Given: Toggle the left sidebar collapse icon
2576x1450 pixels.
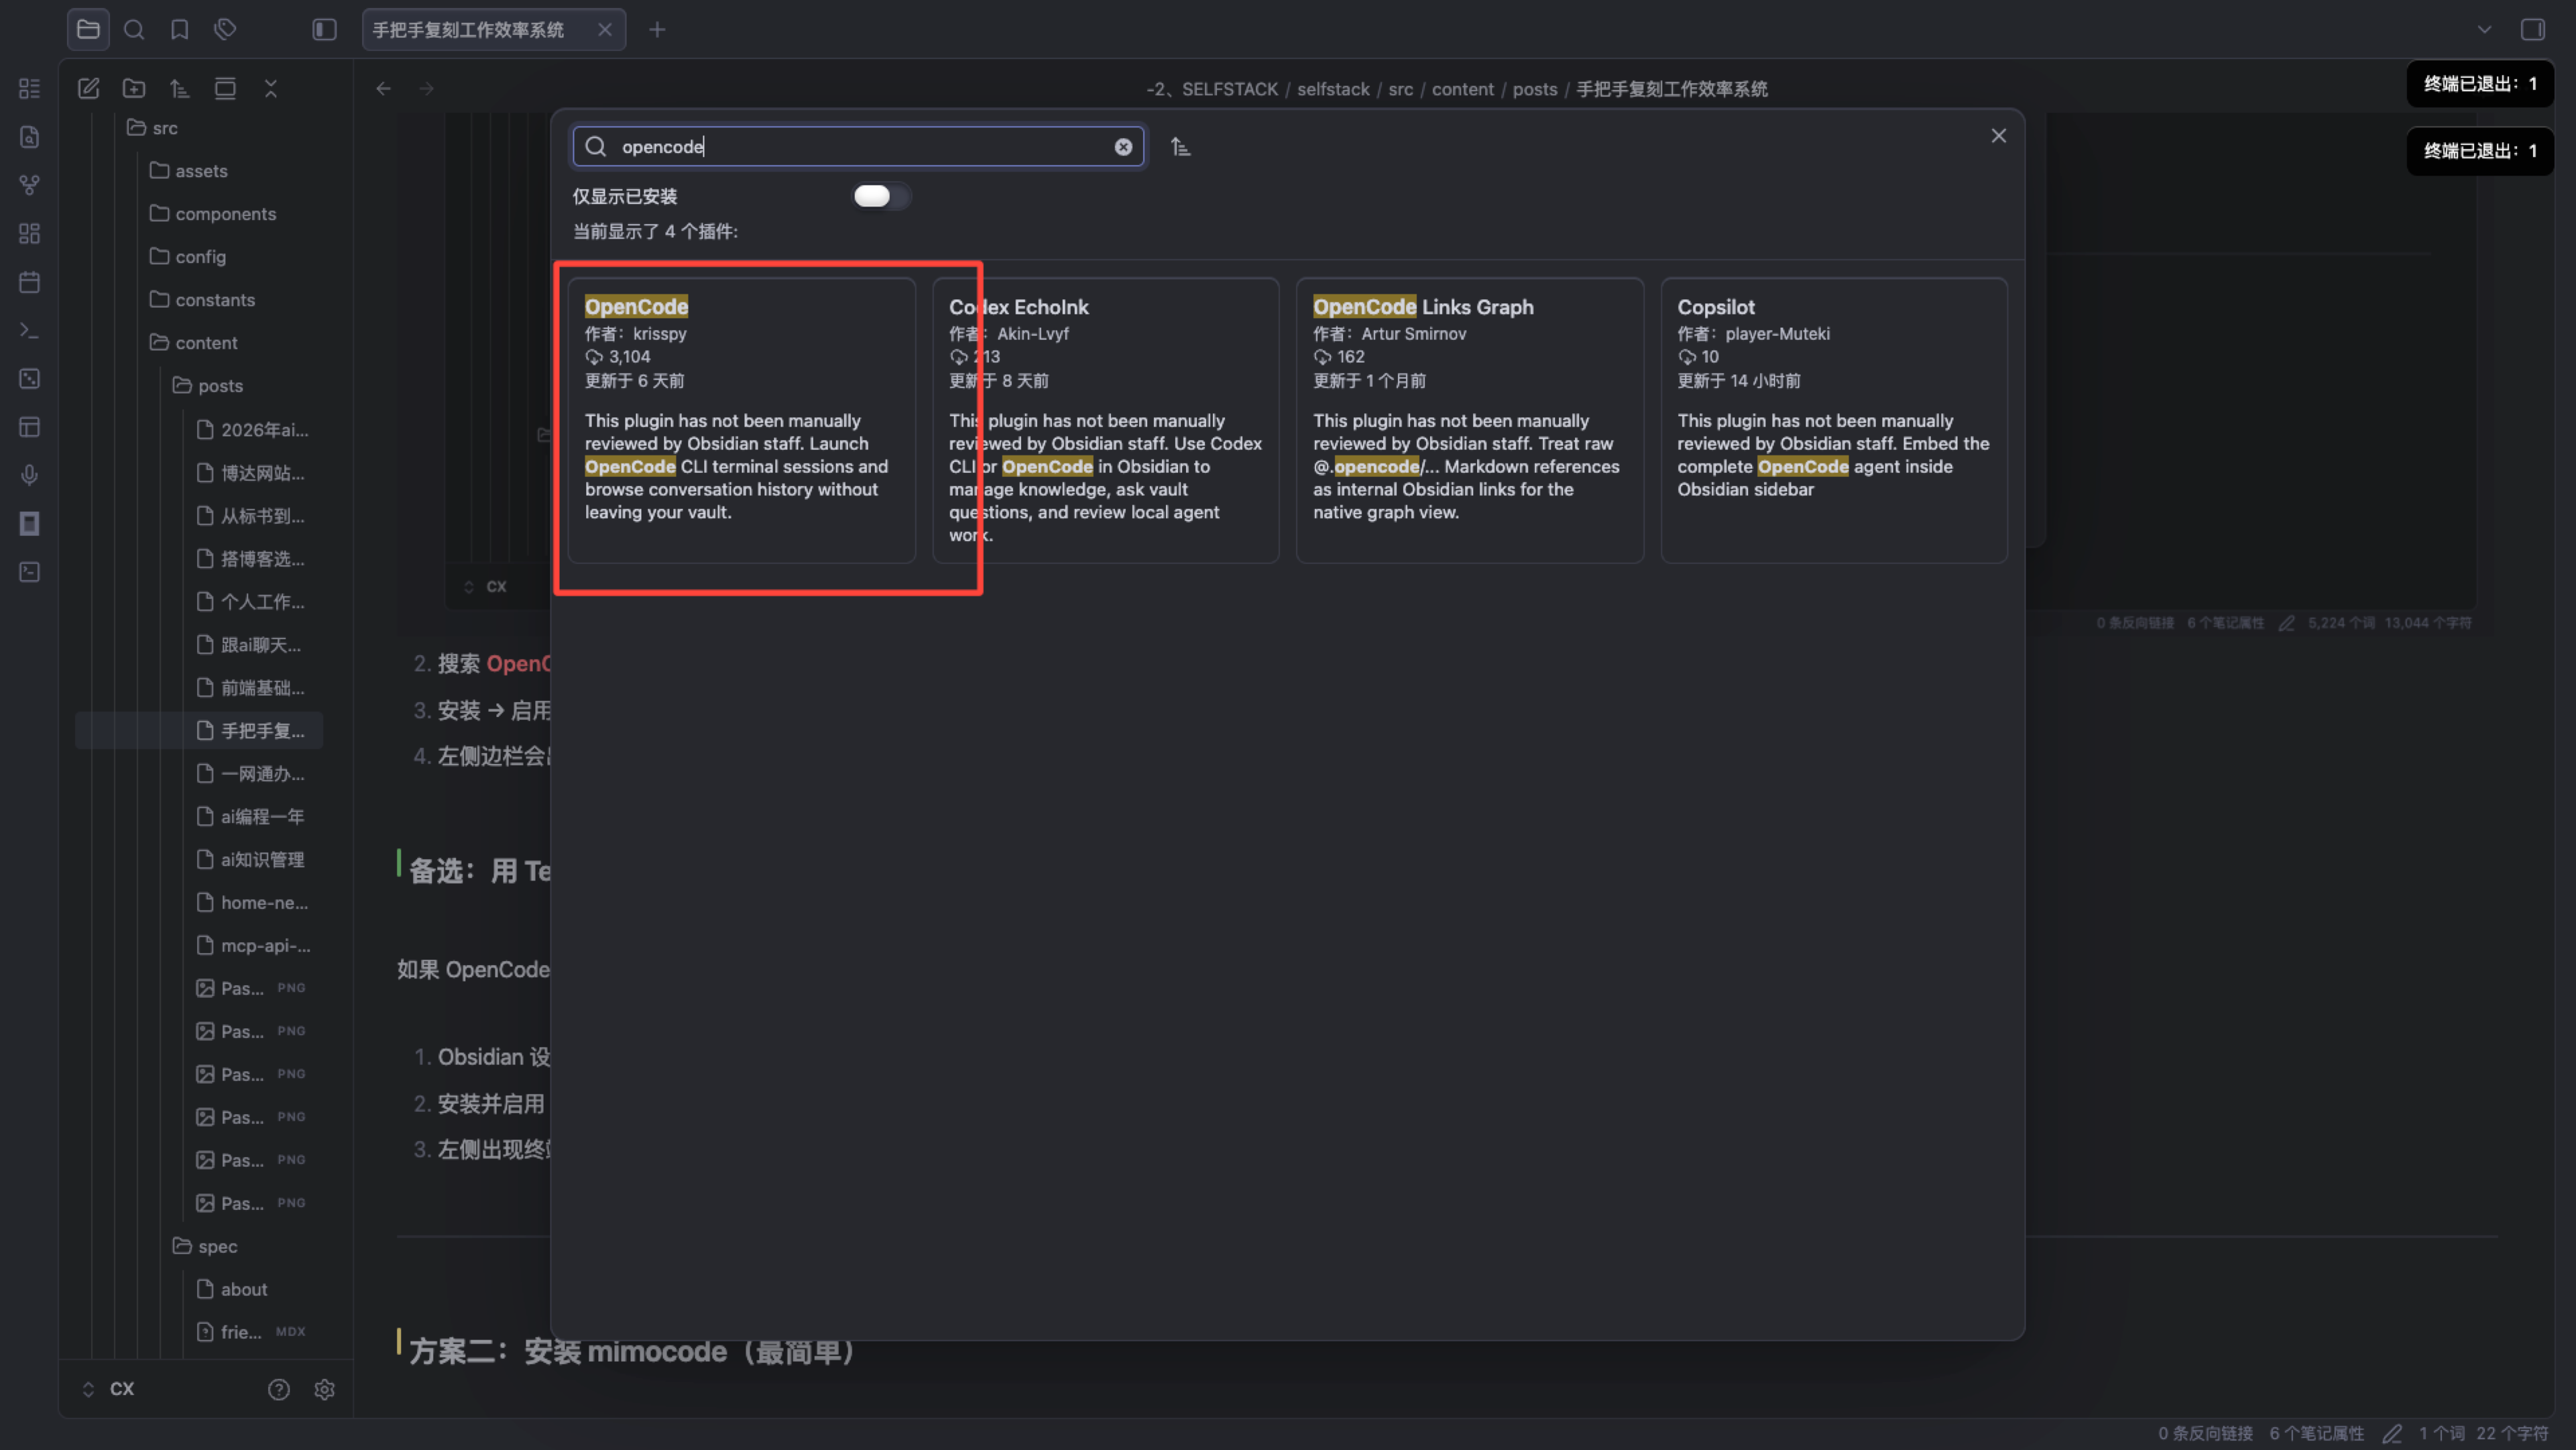Looking at the screenshot, I should pyautogui.click(x=324, y=29).
